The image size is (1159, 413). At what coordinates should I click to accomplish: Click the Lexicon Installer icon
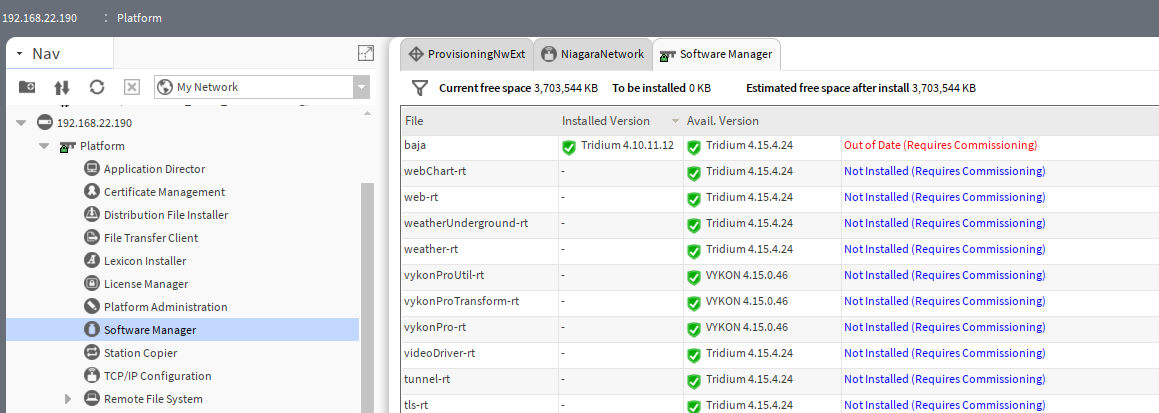[92, 260]
